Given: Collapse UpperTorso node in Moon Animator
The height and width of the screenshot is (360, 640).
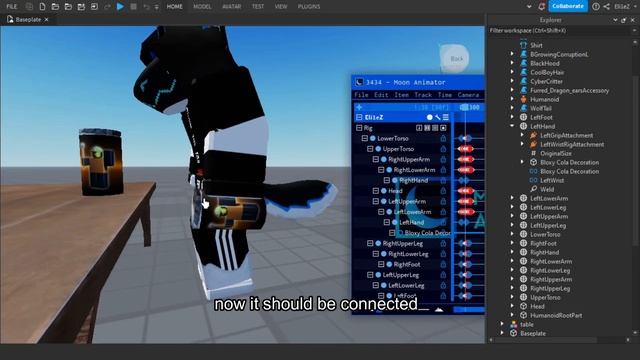Looking at the screenshot, I should [370, 149].
